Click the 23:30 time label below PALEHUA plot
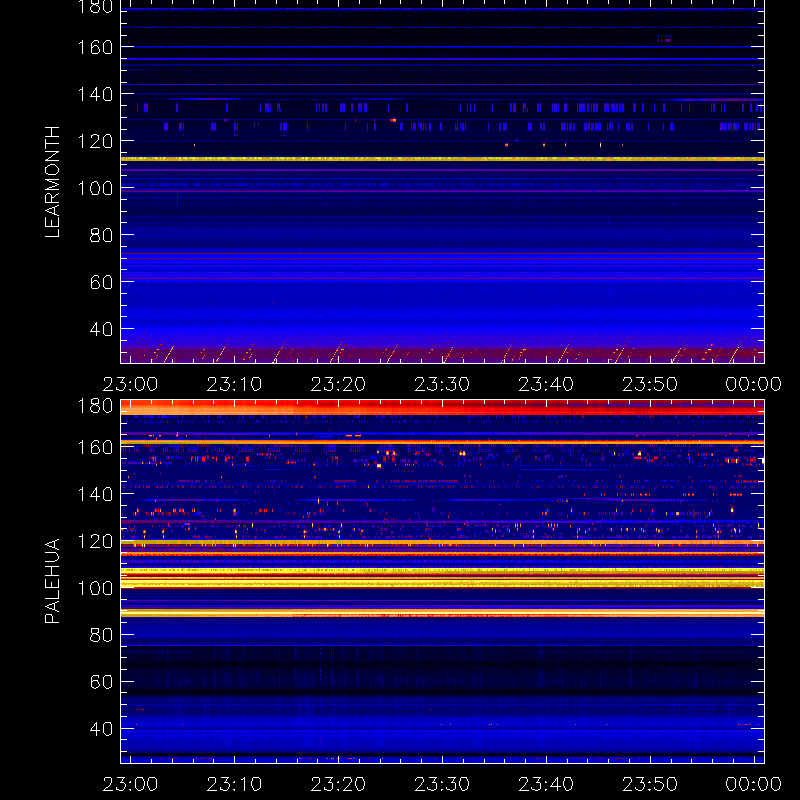Screen dimensions: 800x800 click(x=442, y=784)
